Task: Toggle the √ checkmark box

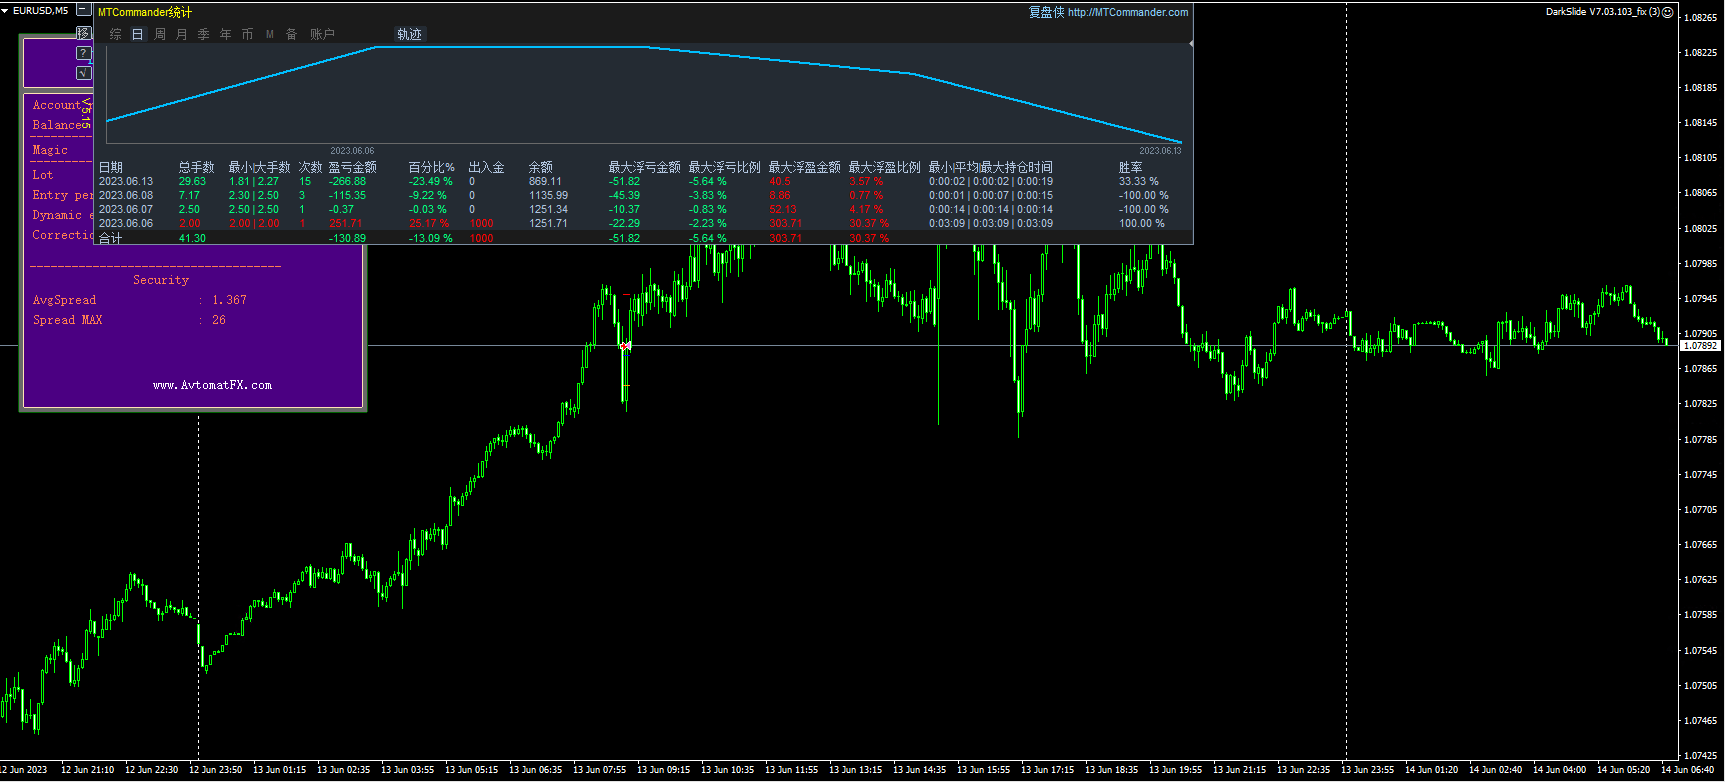Action: pos(84,73)
